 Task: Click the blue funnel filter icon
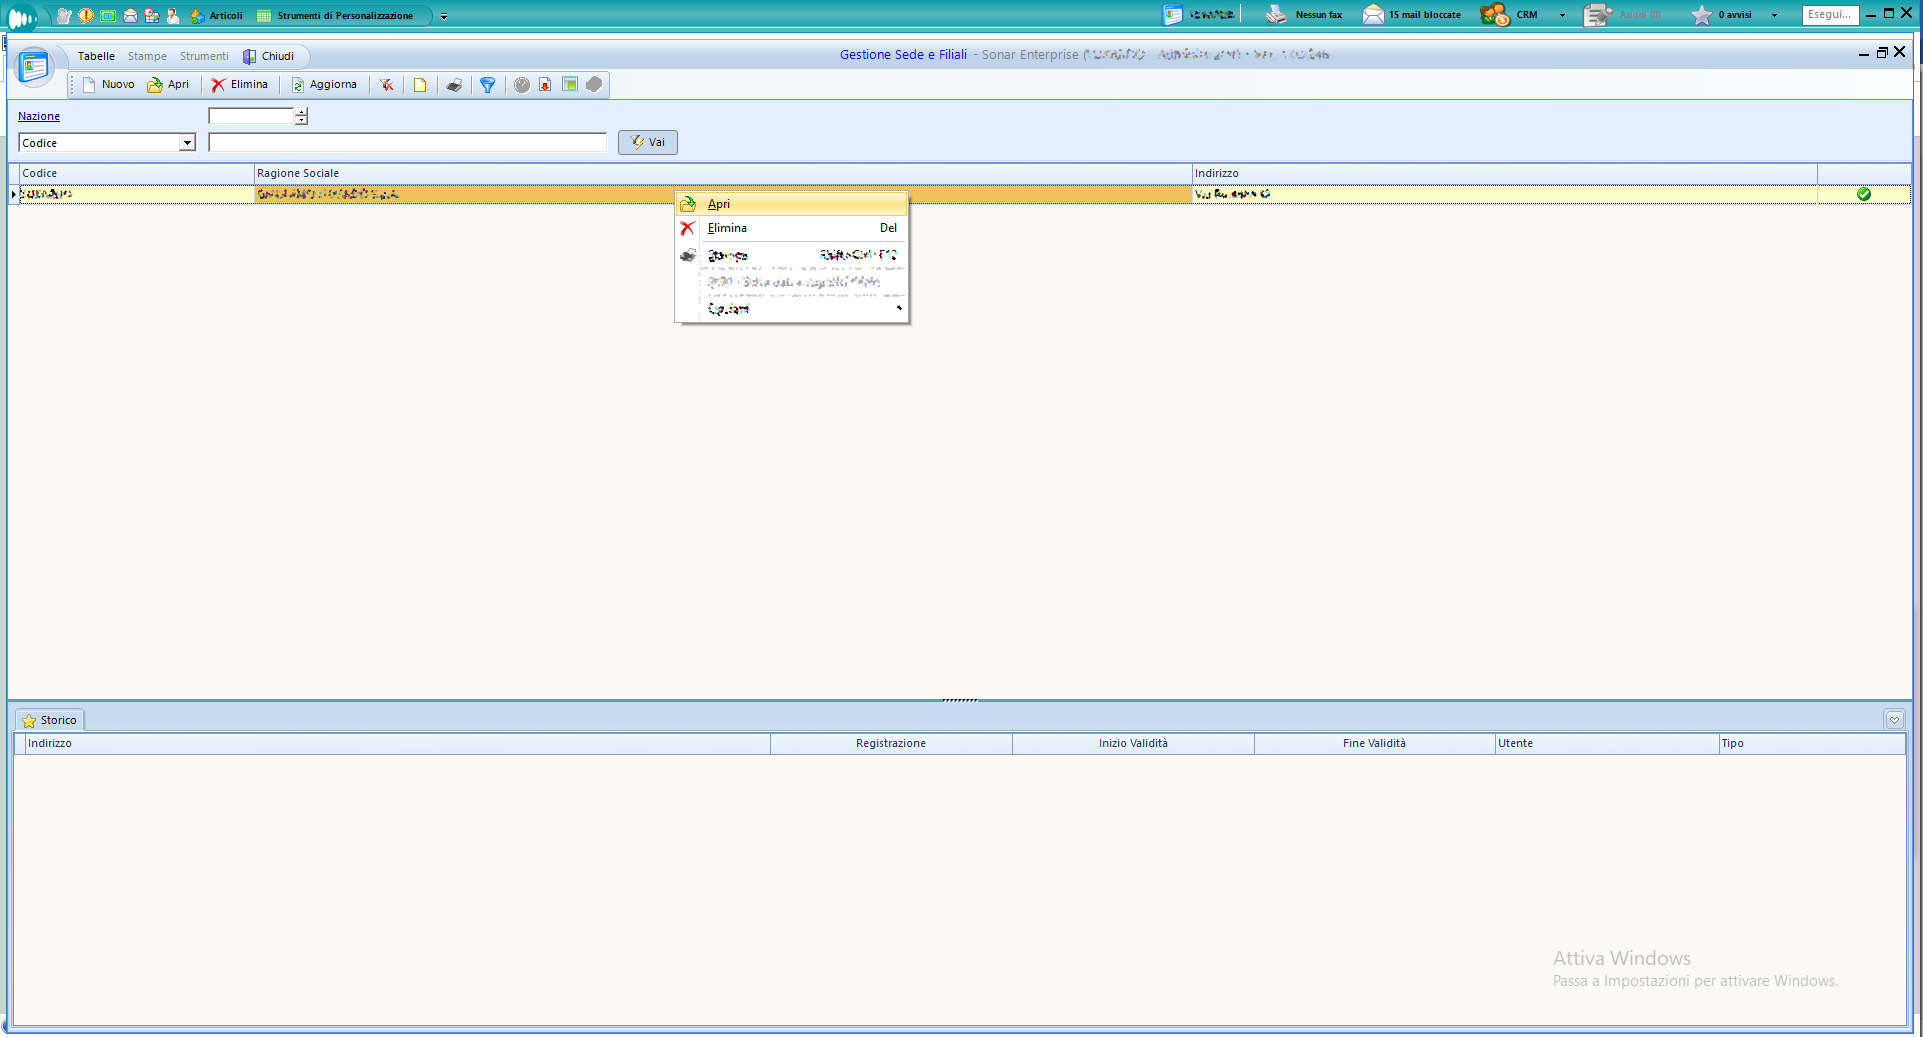[487, 85]
